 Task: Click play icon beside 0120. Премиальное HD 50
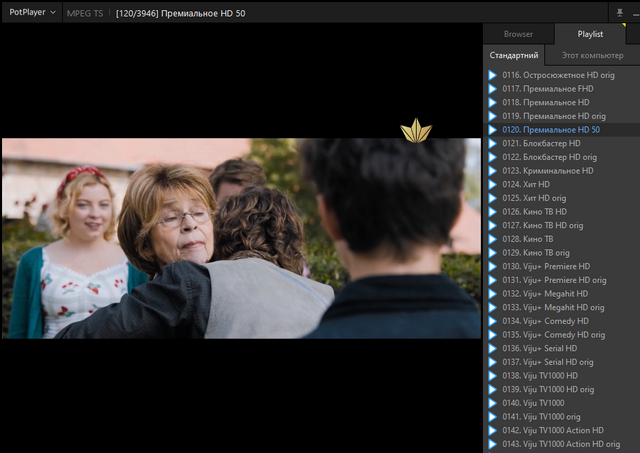[493, 130]
